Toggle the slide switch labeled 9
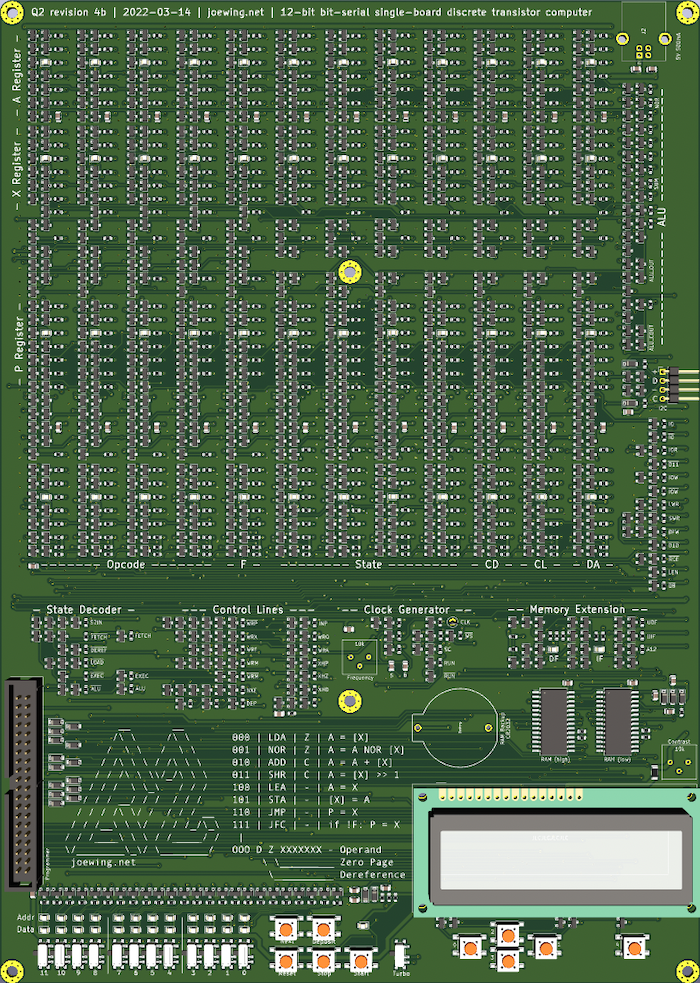700x983 pixels. [x=77, y=955]
